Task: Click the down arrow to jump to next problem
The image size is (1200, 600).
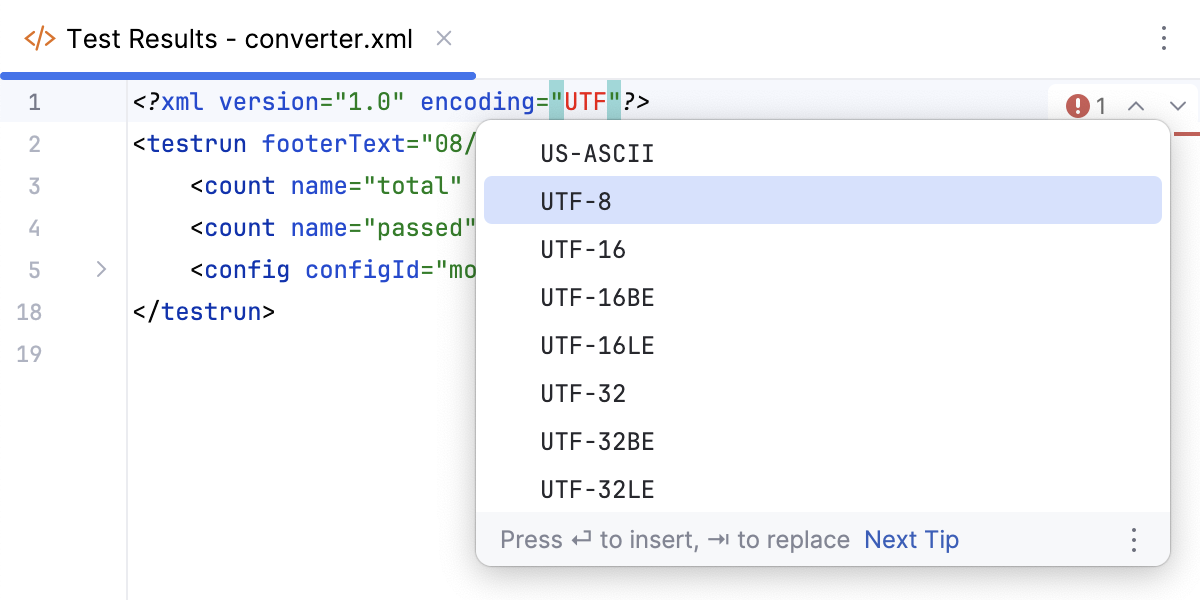Action: pos(1177,104)
